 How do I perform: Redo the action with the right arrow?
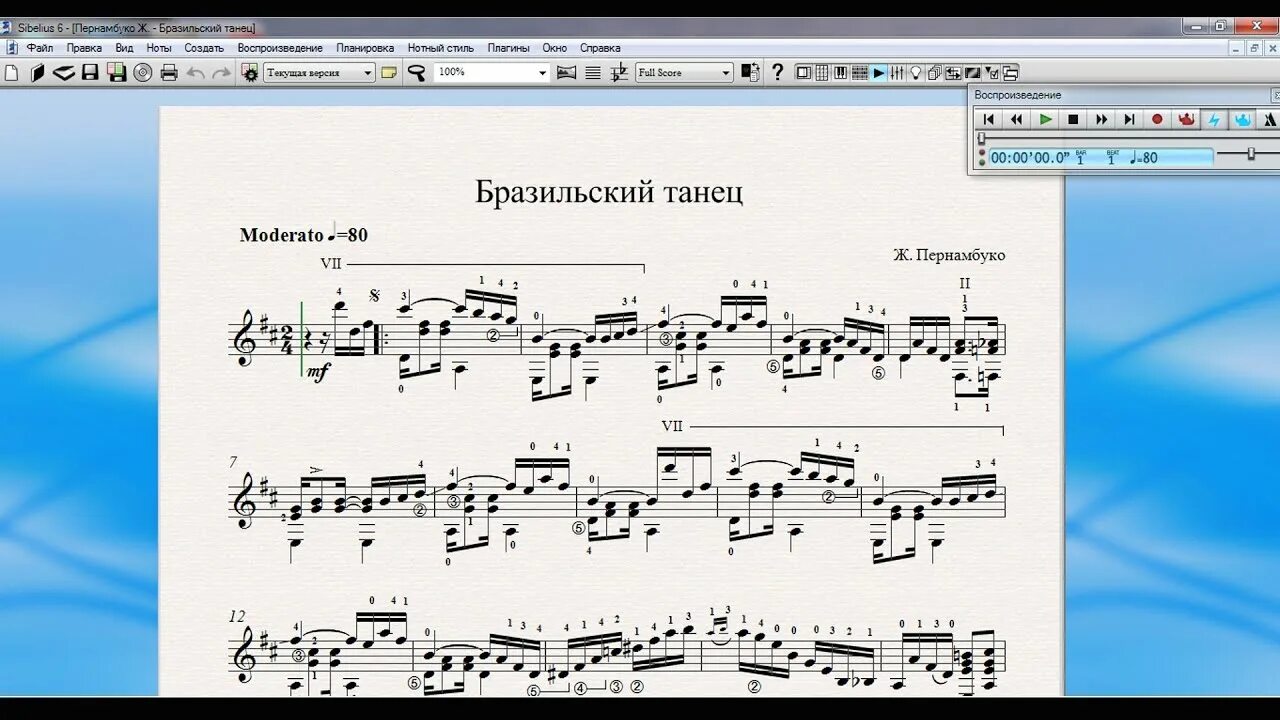[221, 72]
